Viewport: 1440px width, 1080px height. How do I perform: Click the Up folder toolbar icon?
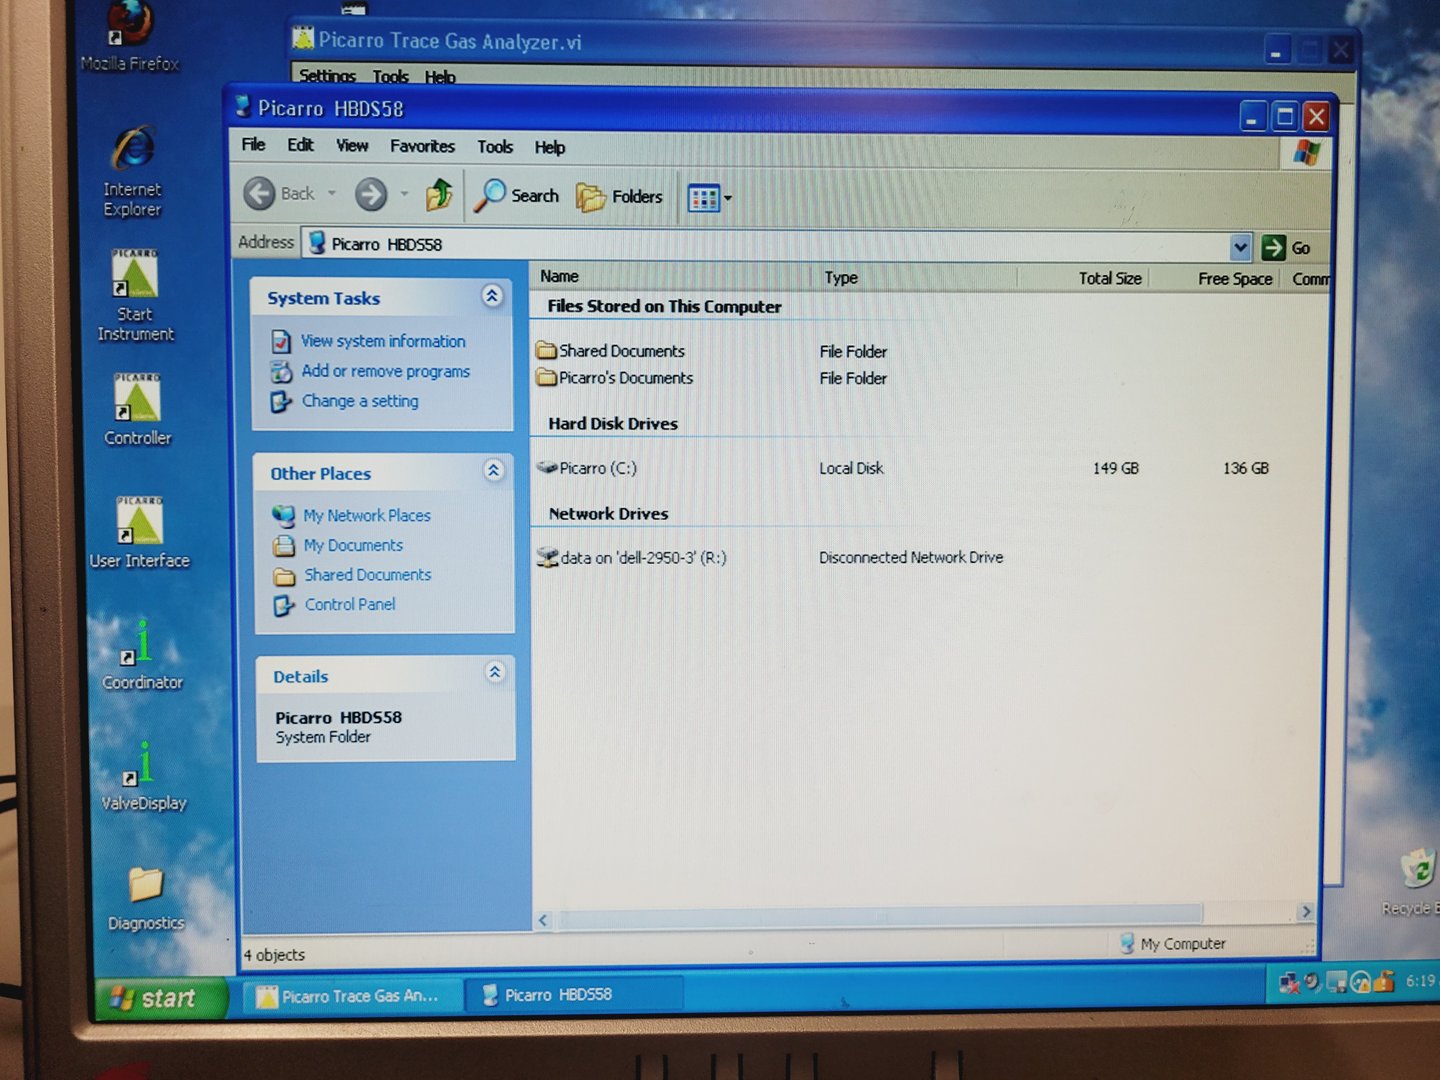point(439,194)
